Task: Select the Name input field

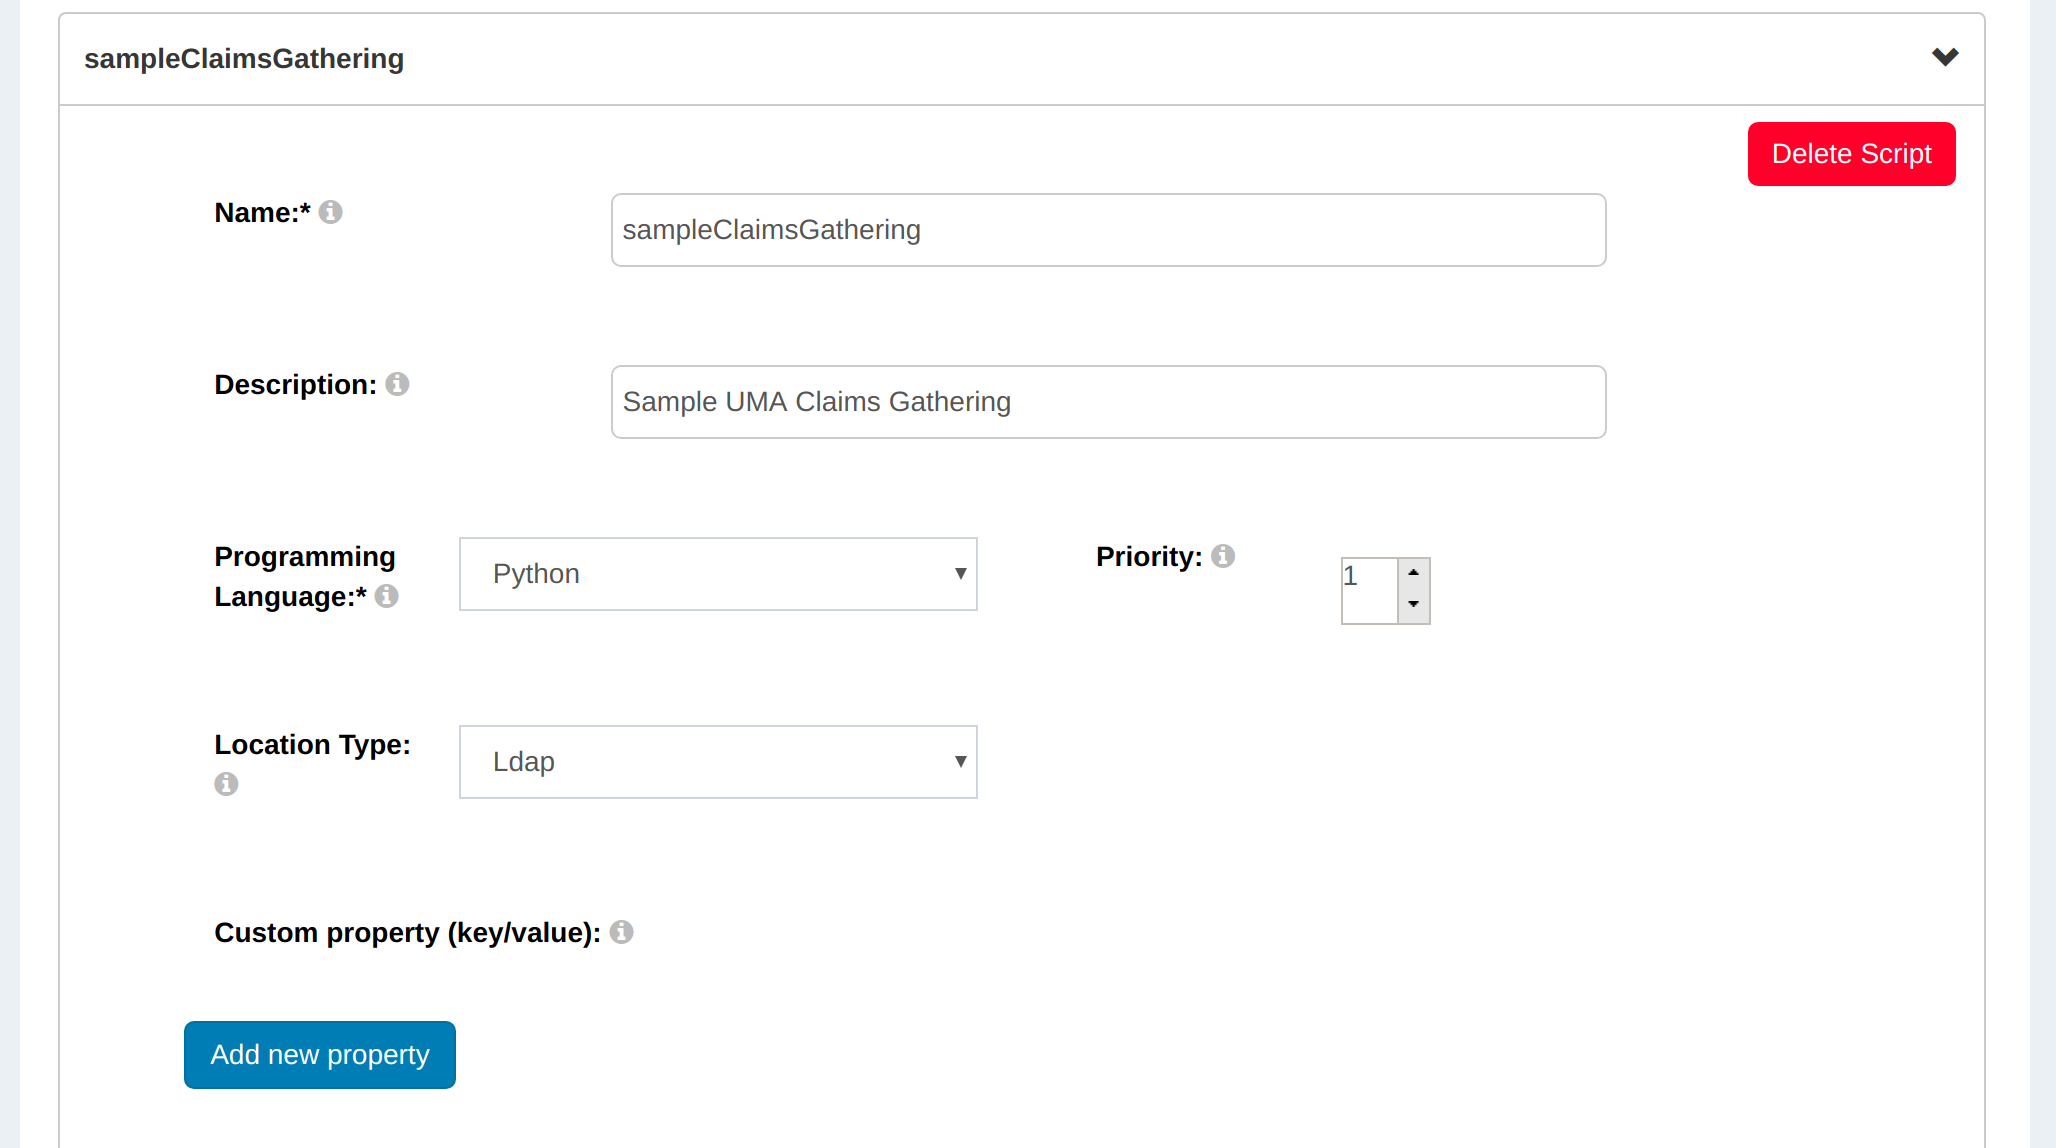Action: pyautogui.click(x=1108, y=229)
